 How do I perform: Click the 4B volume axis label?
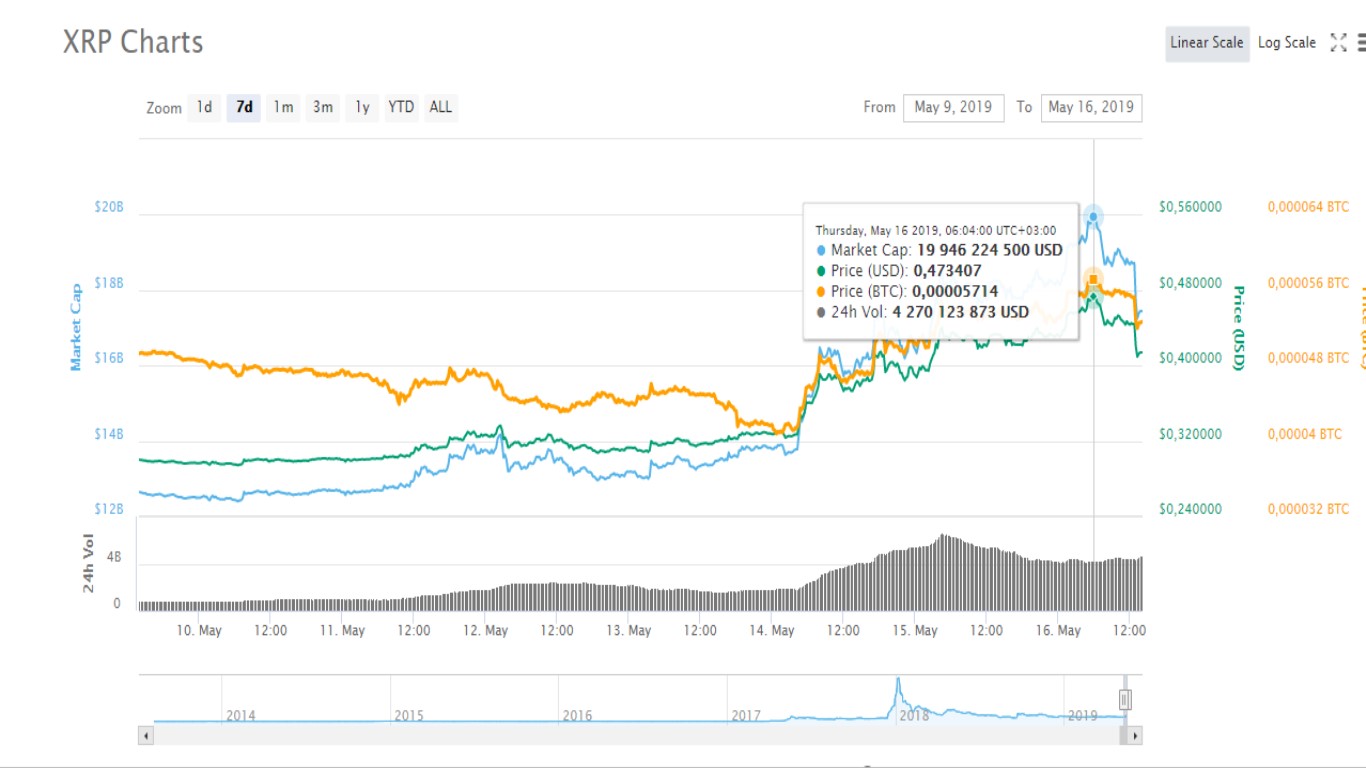click(114, 557)
